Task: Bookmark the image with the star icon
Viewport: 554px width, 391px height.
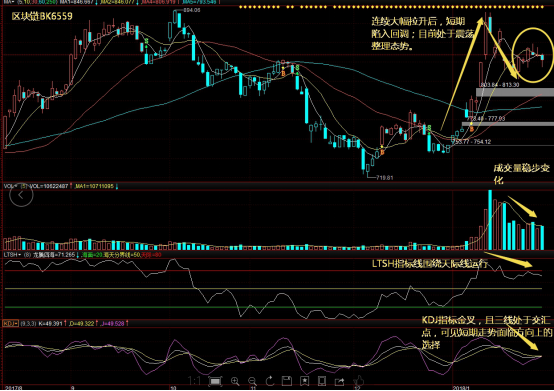Action: pos(304,381)
